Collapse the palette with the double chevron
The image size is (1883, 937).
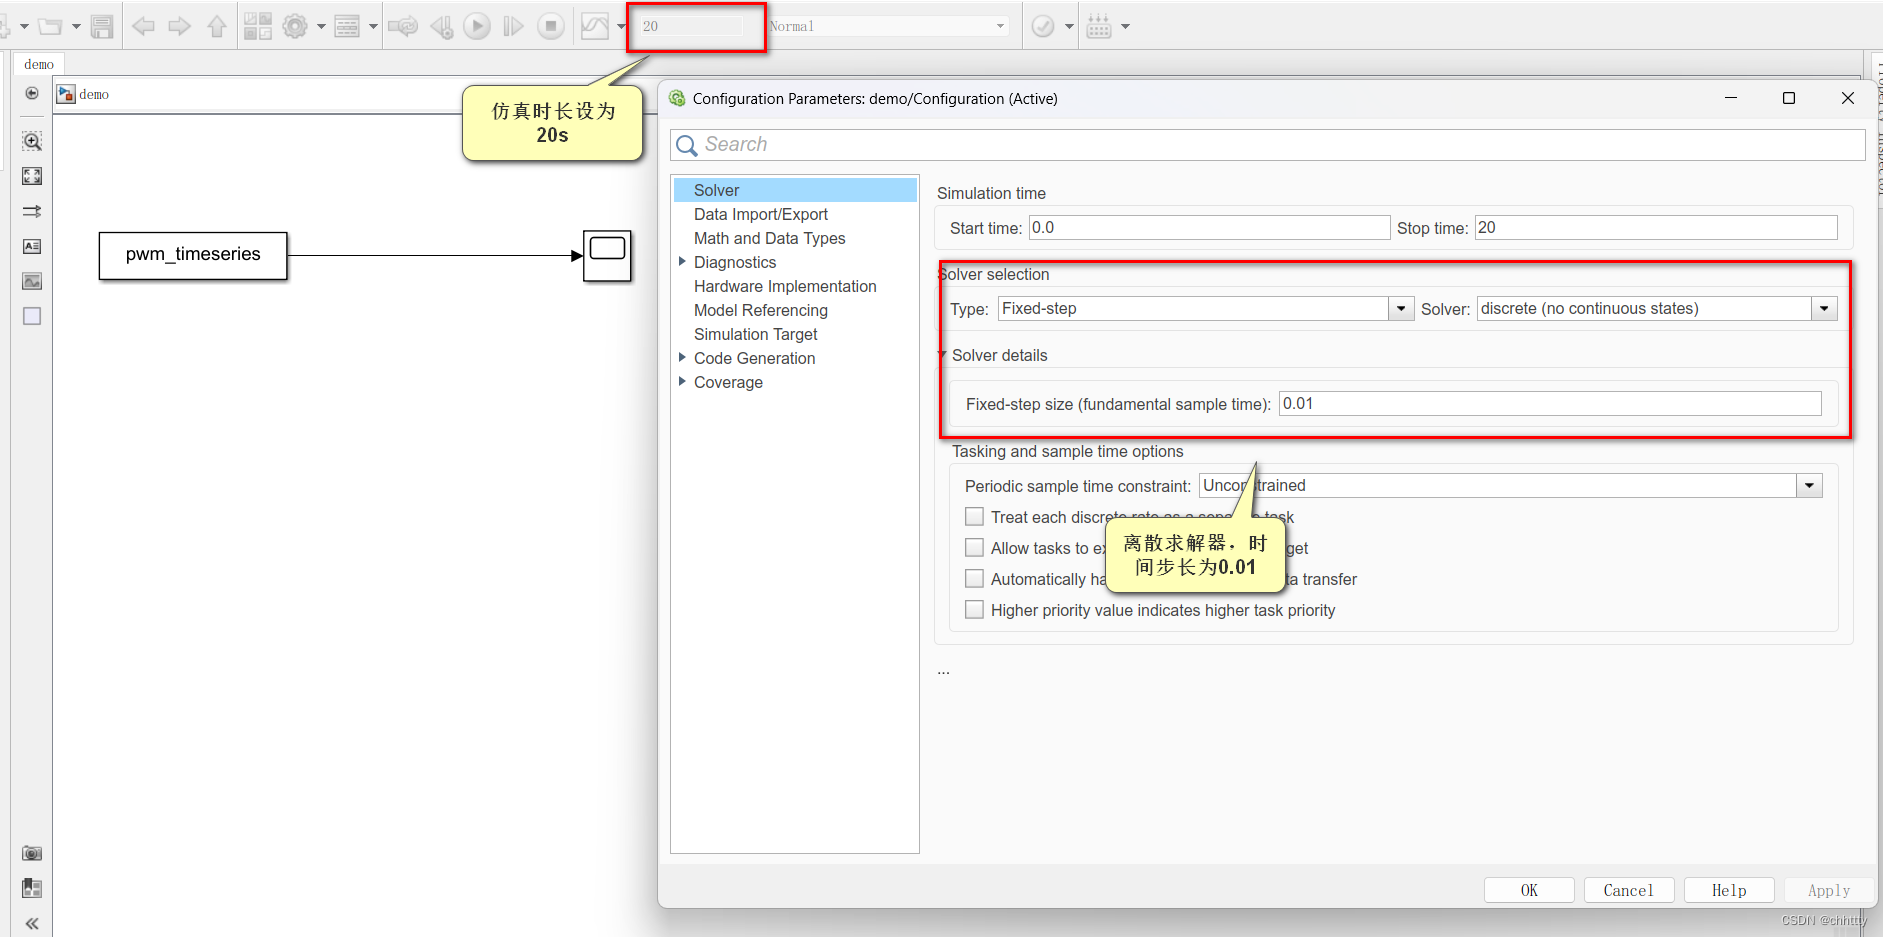point(32,923)
